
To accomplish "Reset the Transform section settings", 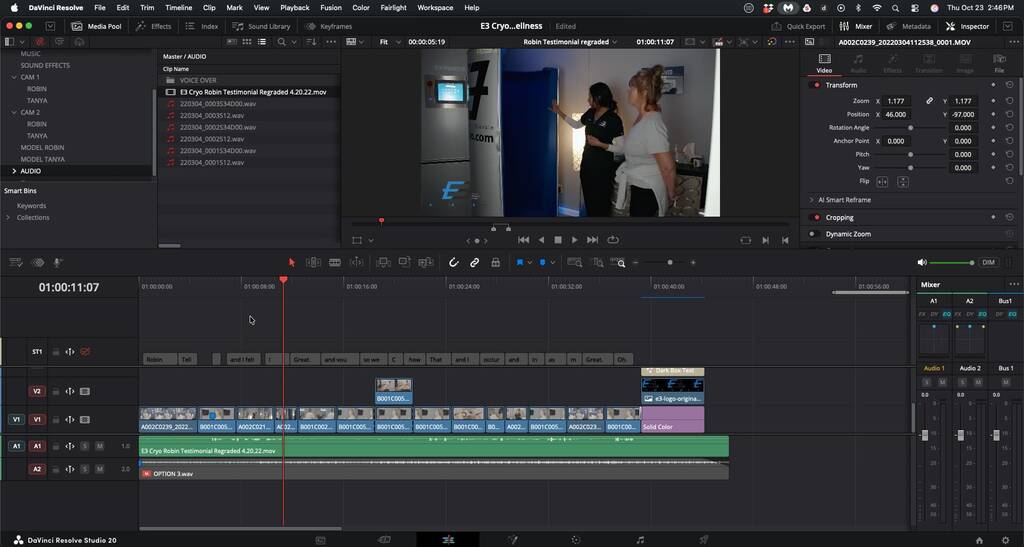I will (1008, 85).
